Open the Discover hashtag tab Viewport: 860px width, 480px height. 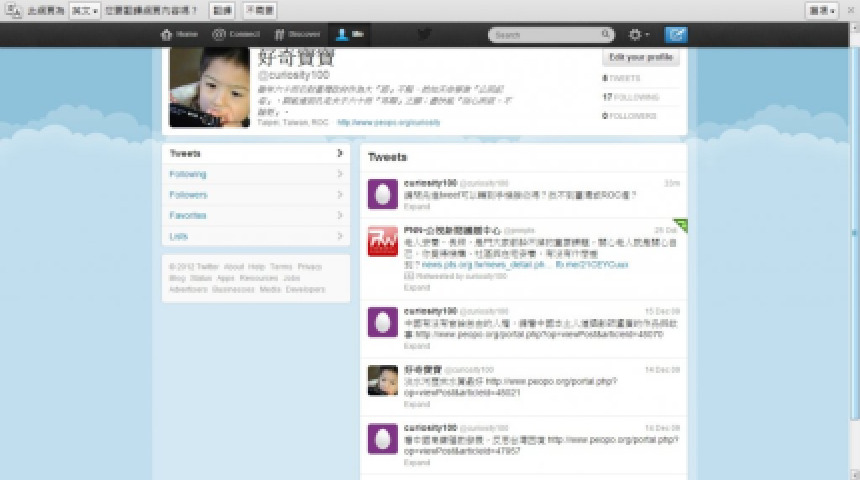(x=281, y=35)
